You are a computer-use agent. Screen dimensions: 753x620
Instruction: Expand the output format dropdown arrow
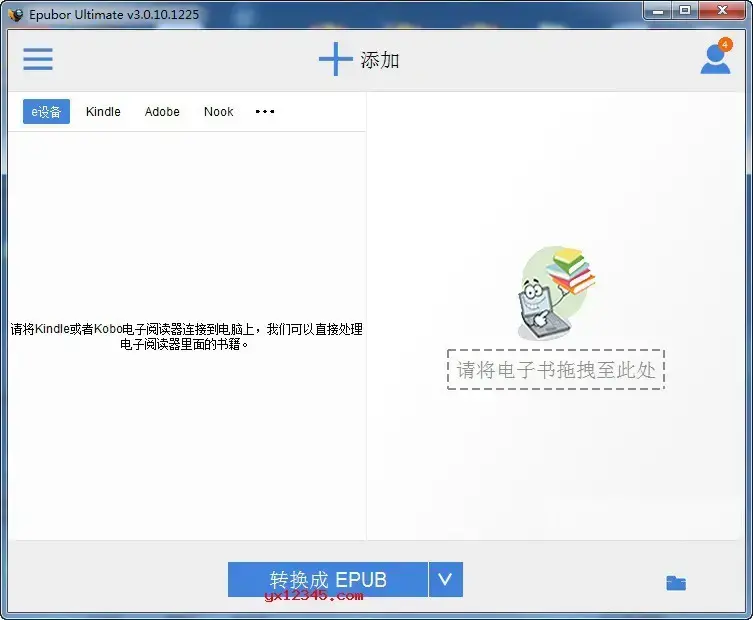[x=446, y=580]
